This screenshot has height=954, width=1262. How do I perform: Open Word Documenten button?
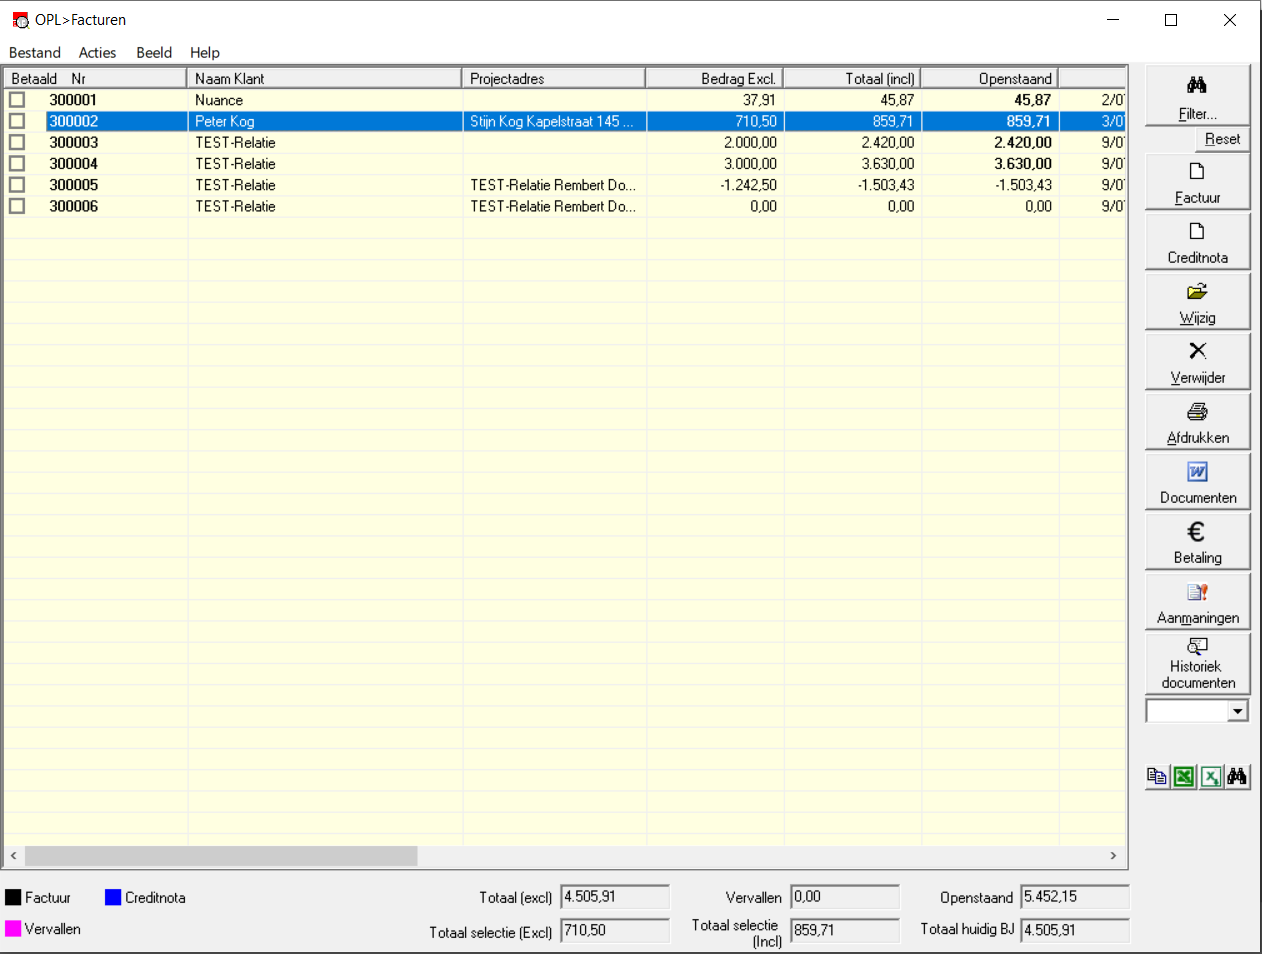(x=1197, y=482)
